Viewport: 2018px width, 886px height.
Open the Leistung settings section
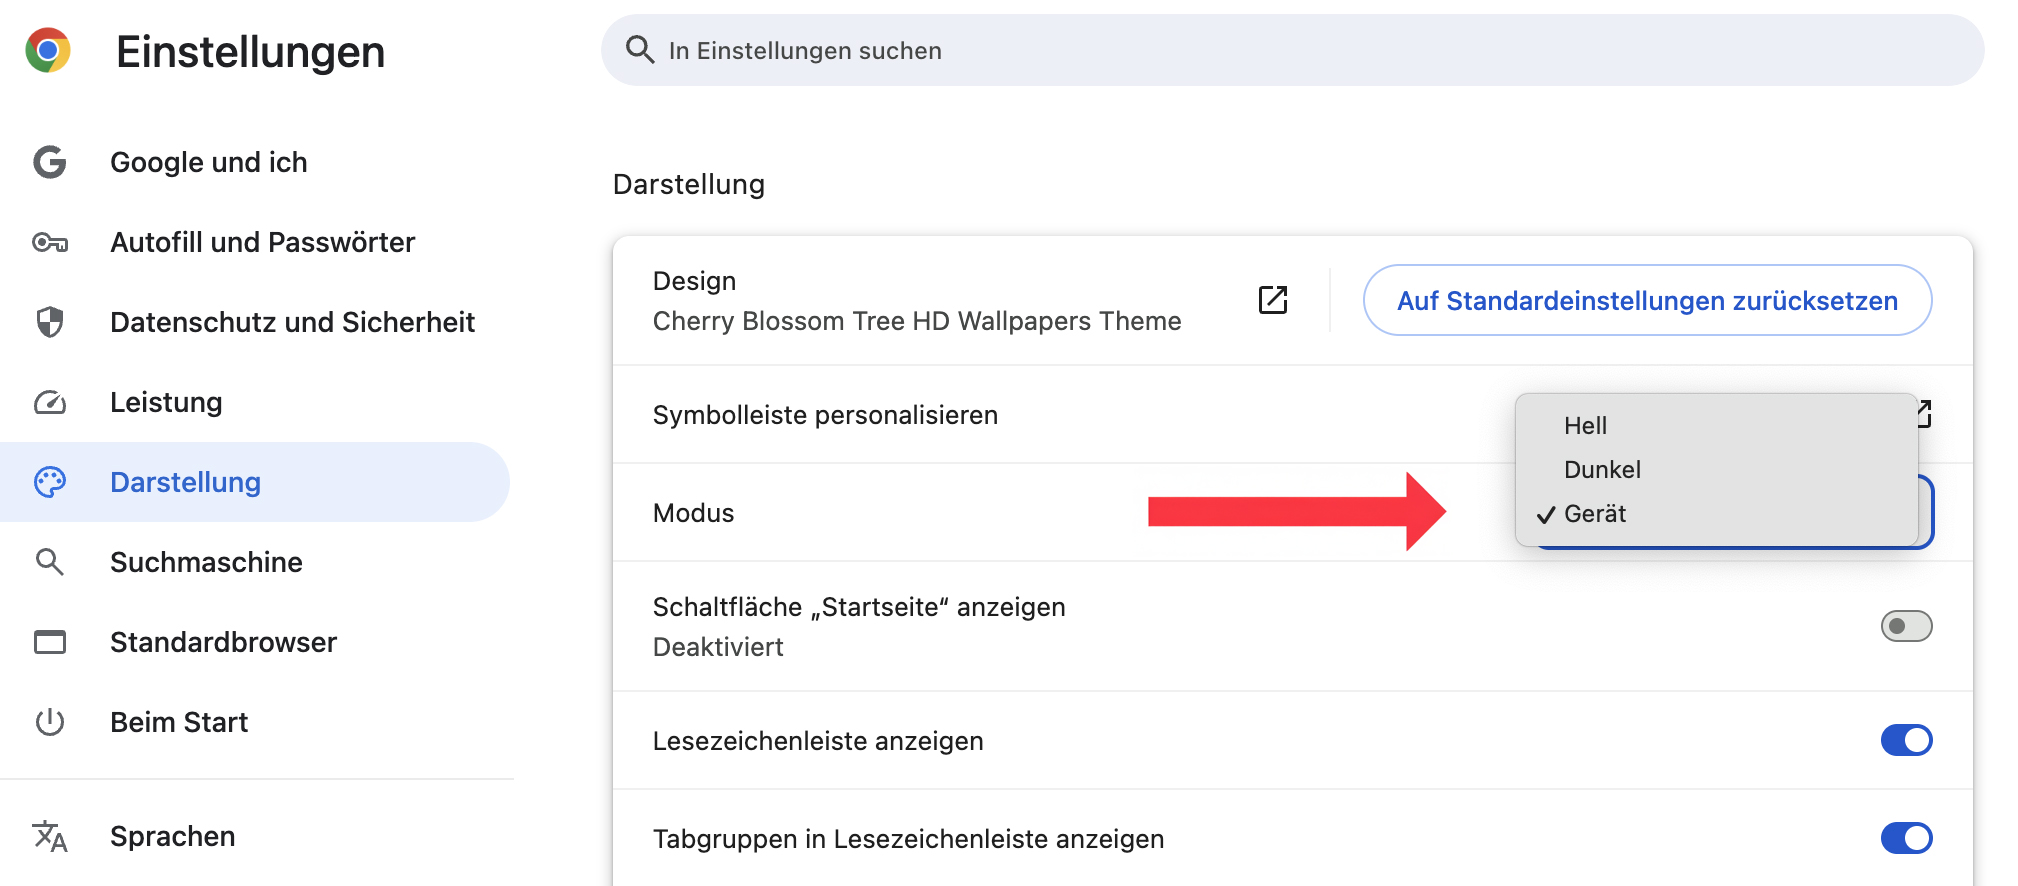click(x=255, y=402)
